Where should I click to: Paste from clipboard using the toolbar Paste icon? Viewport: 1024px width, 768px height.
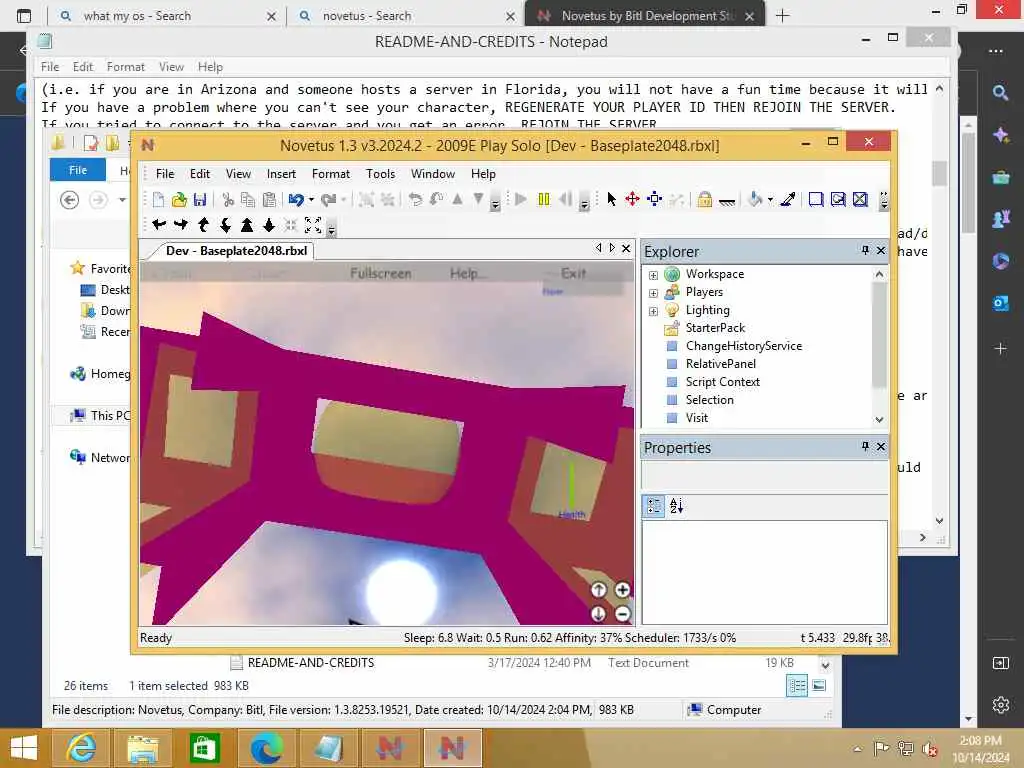tap(269, 200)
